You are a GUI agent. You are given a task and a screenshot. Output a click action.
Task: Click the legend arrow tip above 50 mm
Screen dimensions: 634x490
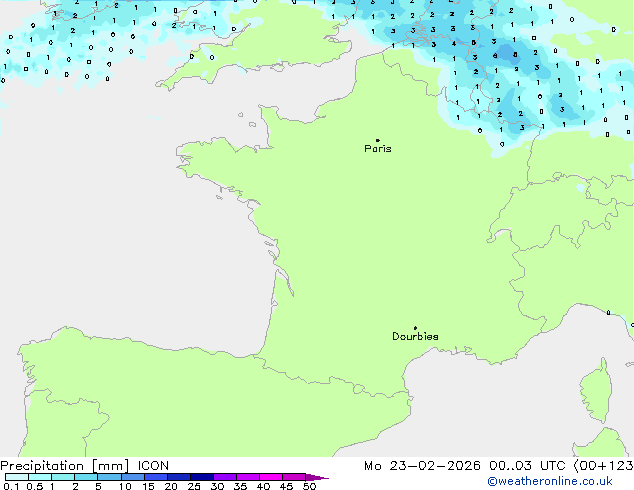pyautogui.click(x=317, y=477)
